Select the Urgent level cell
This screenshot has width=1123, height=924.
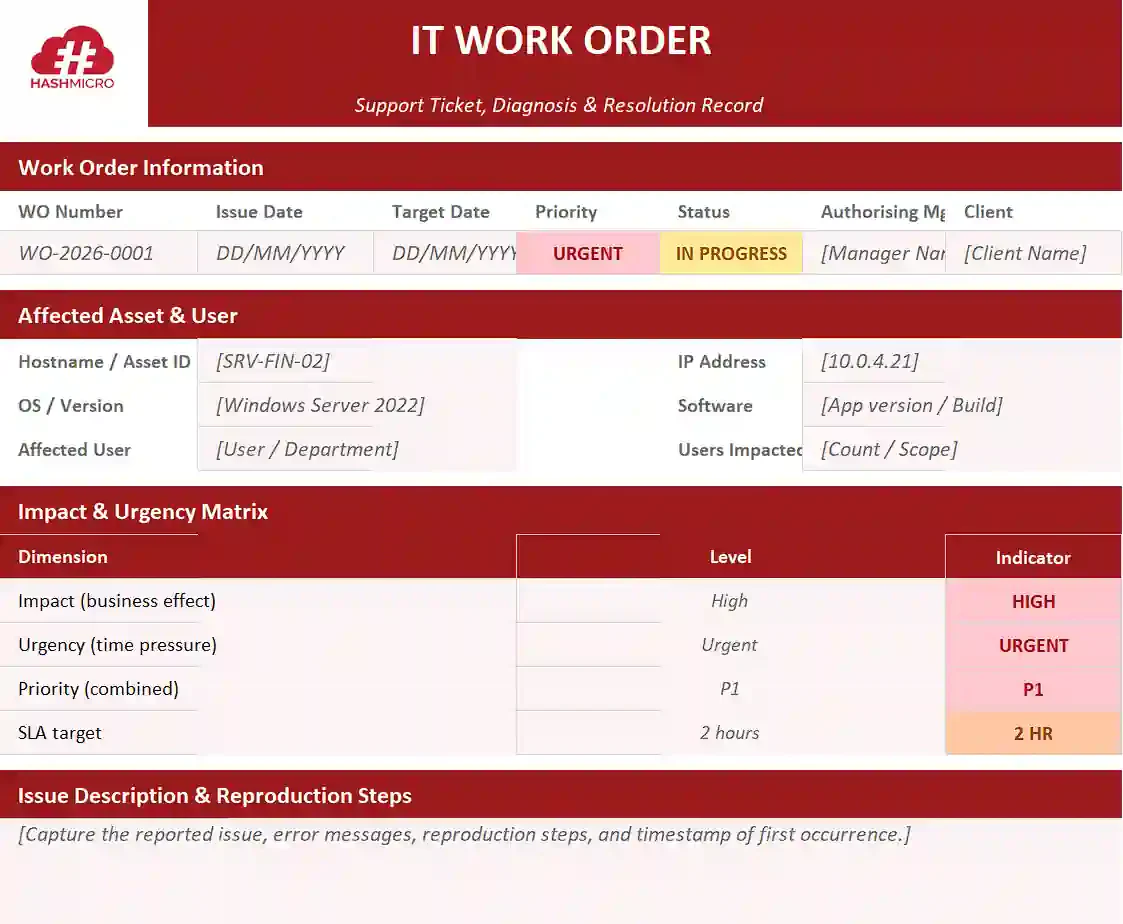pyautogui.click(x=731, y=645)
